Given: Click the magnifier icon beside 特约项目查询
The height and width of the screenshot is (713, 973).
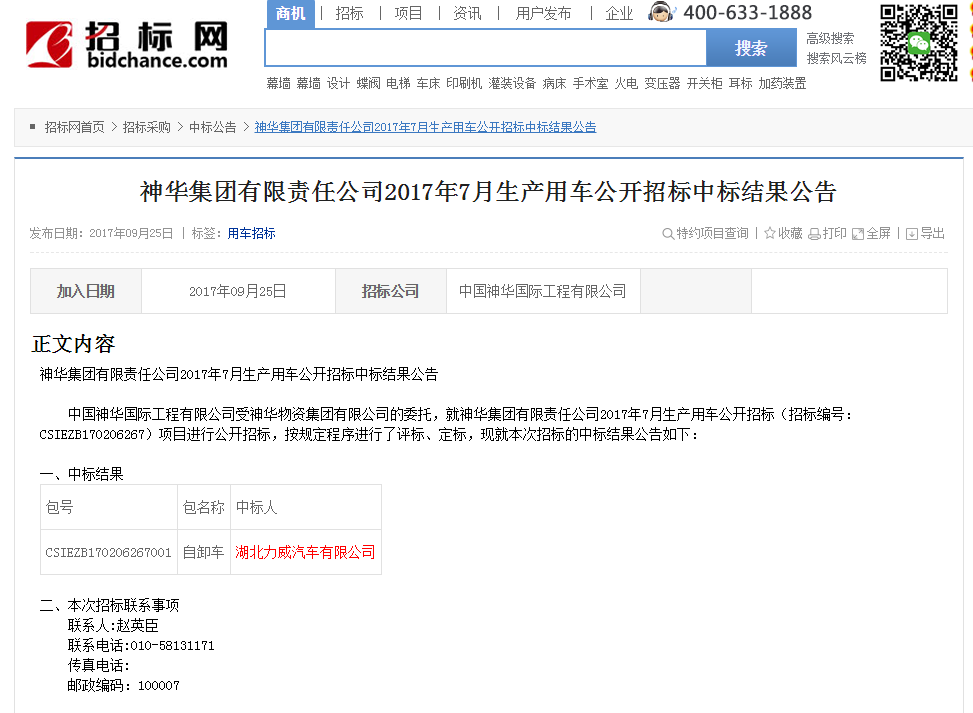Looking at the screenshot, I should point(668,234).
